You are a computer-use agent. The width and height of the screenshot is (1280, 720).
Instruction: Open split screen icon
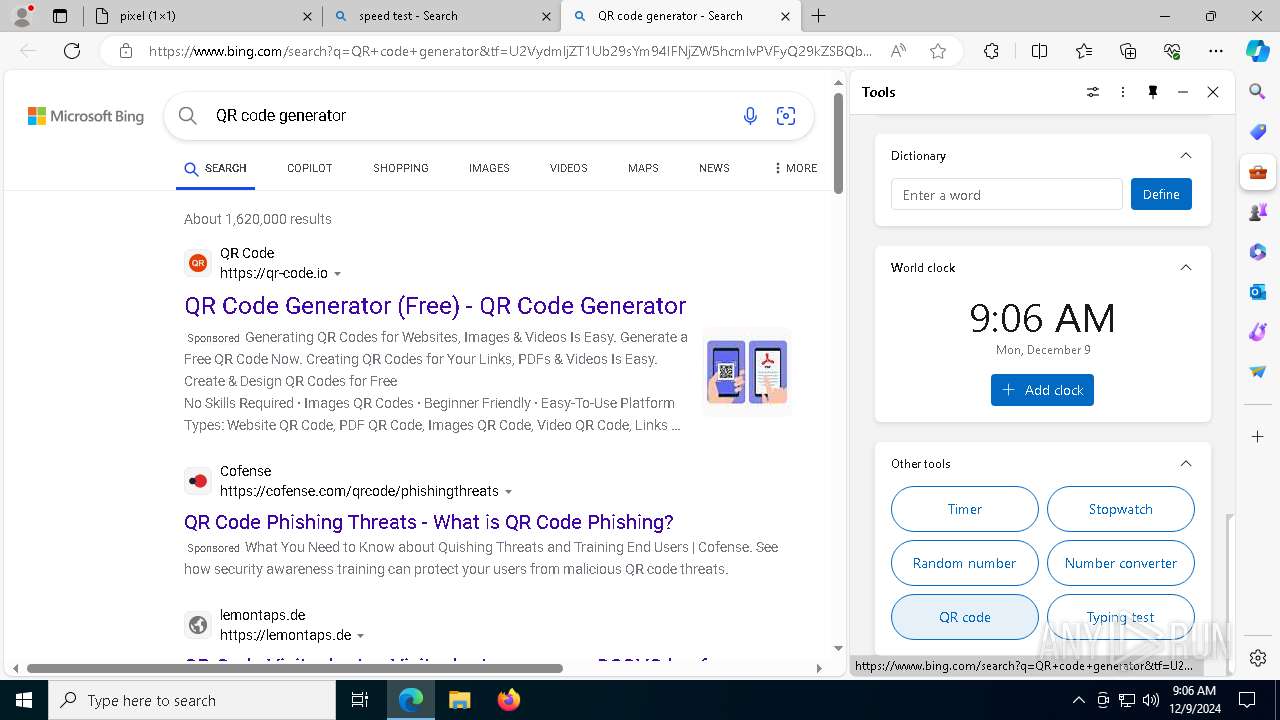pyautogui.click(x=1039, y=51)
